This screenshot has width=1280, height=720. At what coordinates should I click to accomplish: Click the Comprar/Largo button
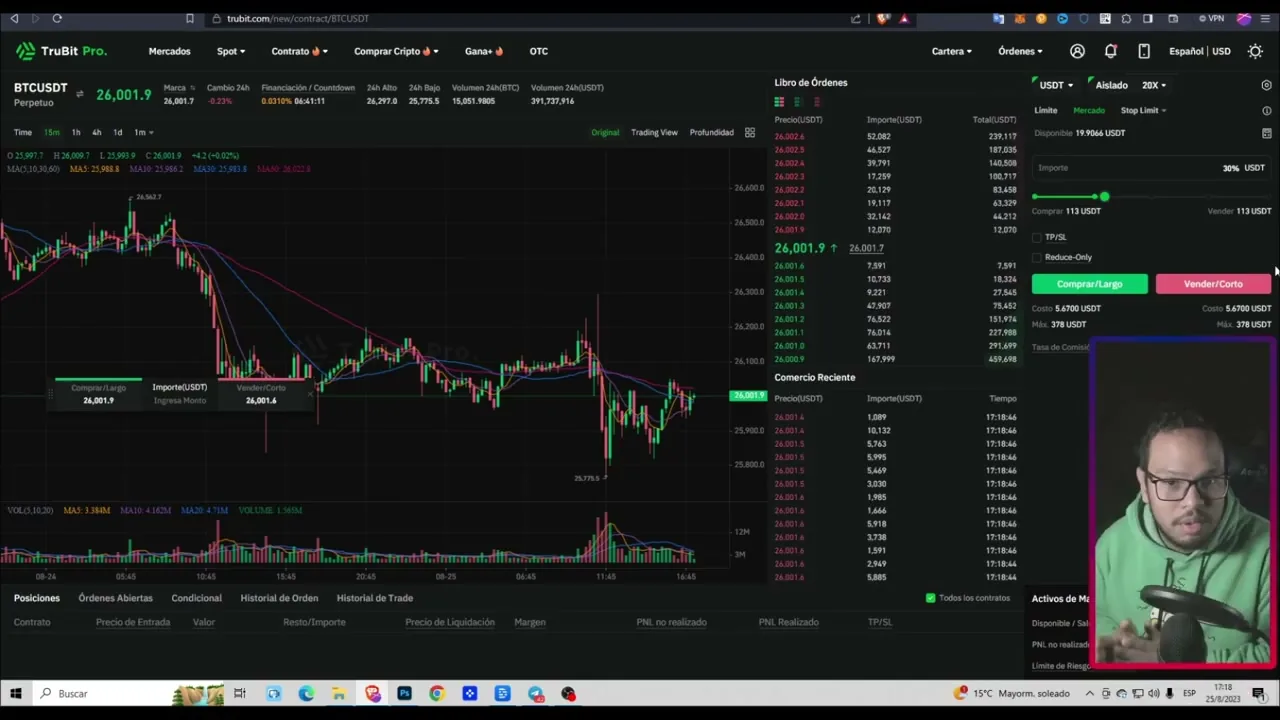(x=1090, y=284)
